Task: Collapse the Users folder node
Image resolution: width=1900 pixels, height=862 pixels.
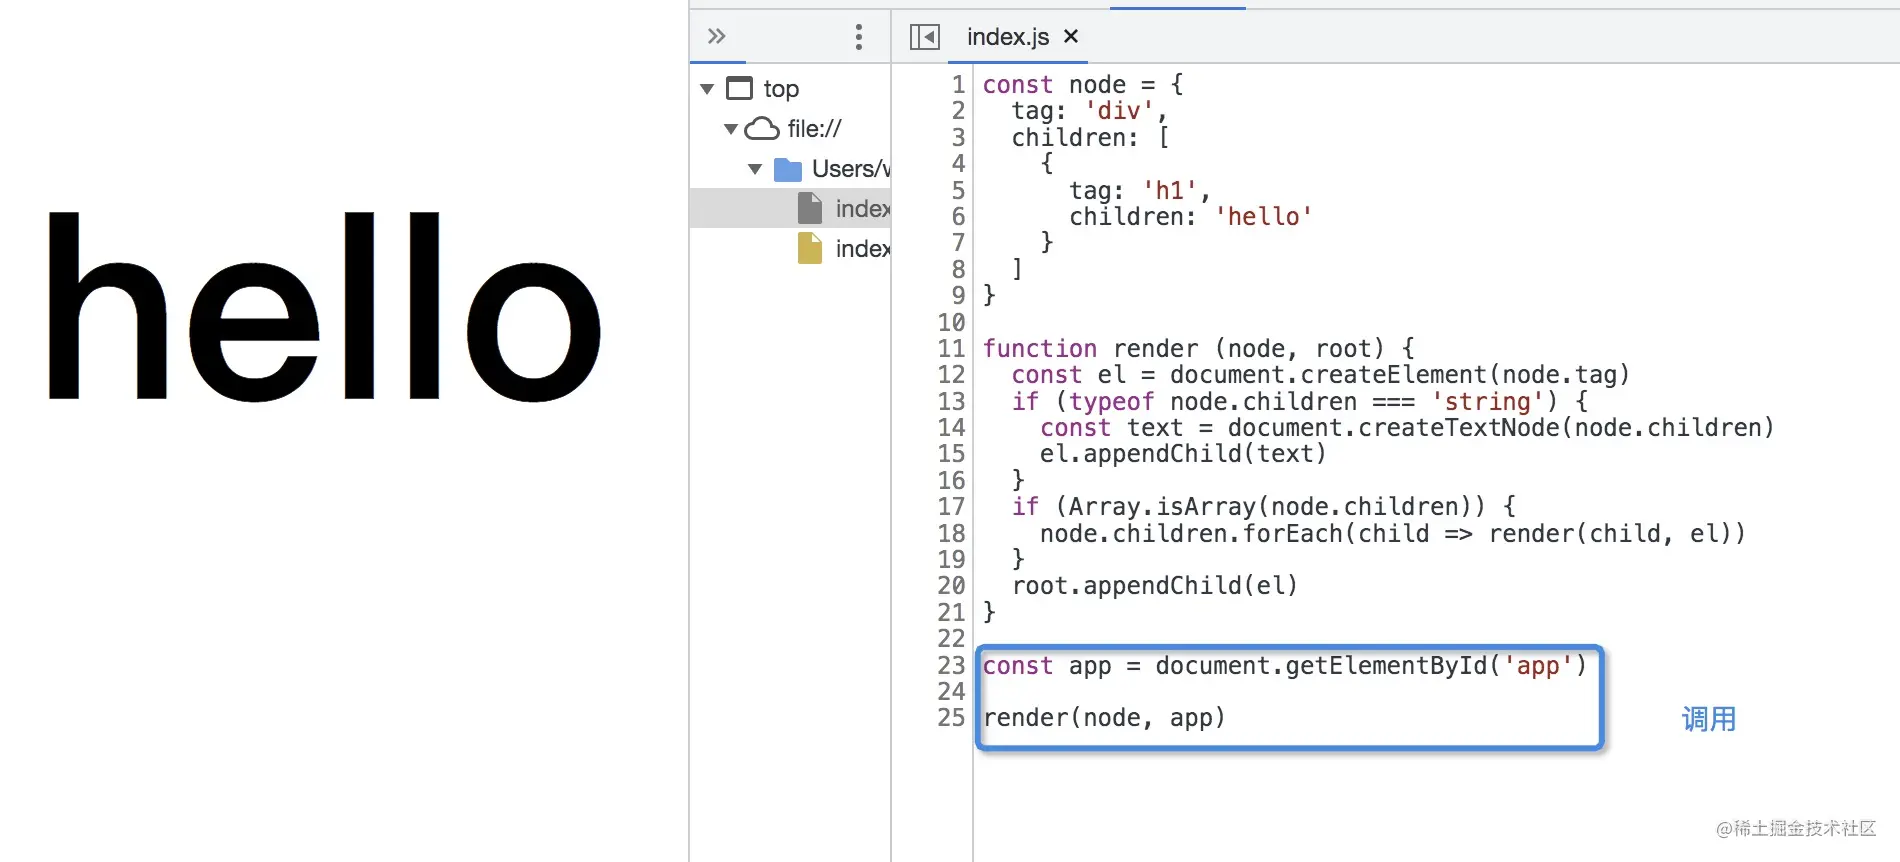Action: [x=755, y=169]
